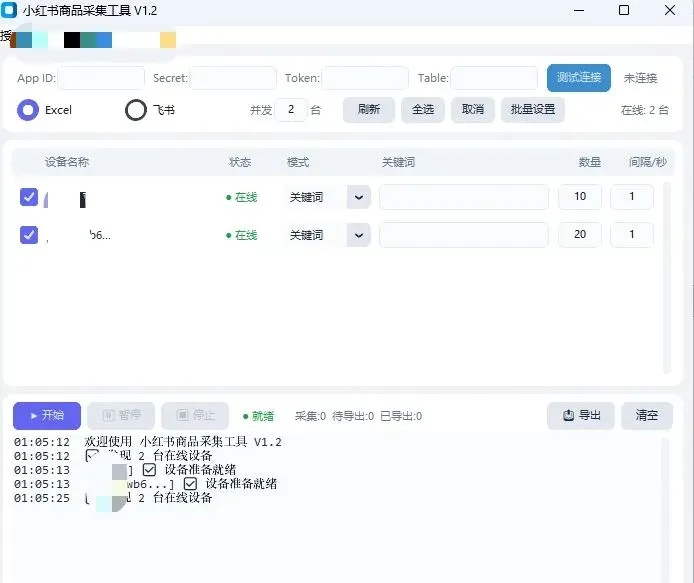Click the 模式 column header
The image size is (694, 583).
(298, 162)
